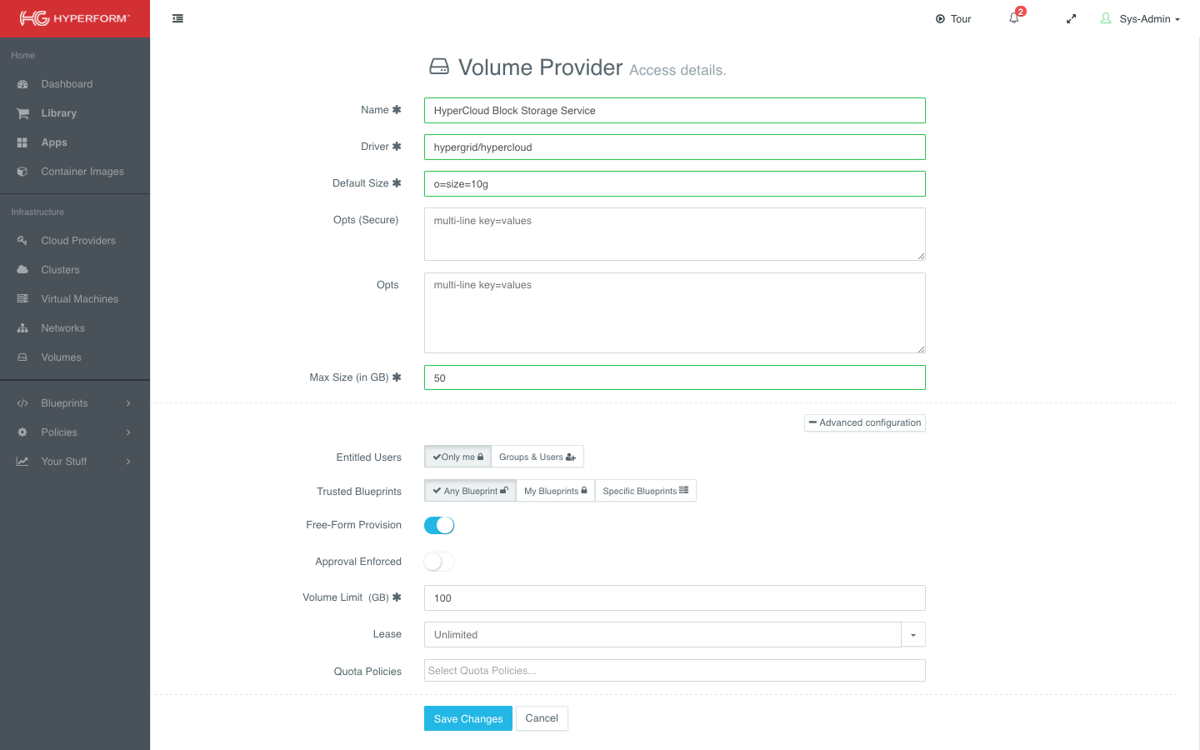Image resolution: width=1200 pixels, height=750 pixels.
Task: Click the fullscreen expand arrows icon
Action: click(x=1071, y=18)
